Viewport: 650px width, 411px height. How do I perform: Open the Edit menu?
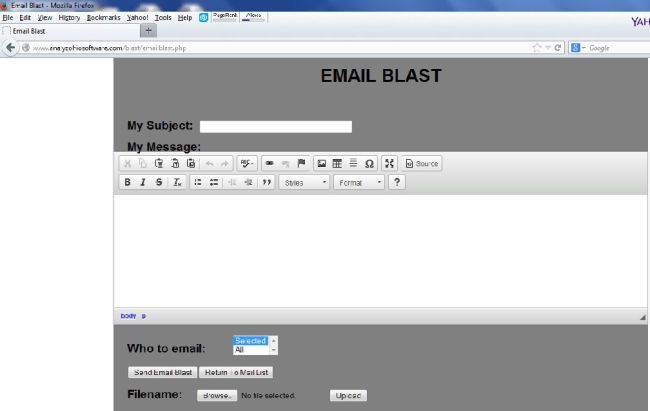25,17
